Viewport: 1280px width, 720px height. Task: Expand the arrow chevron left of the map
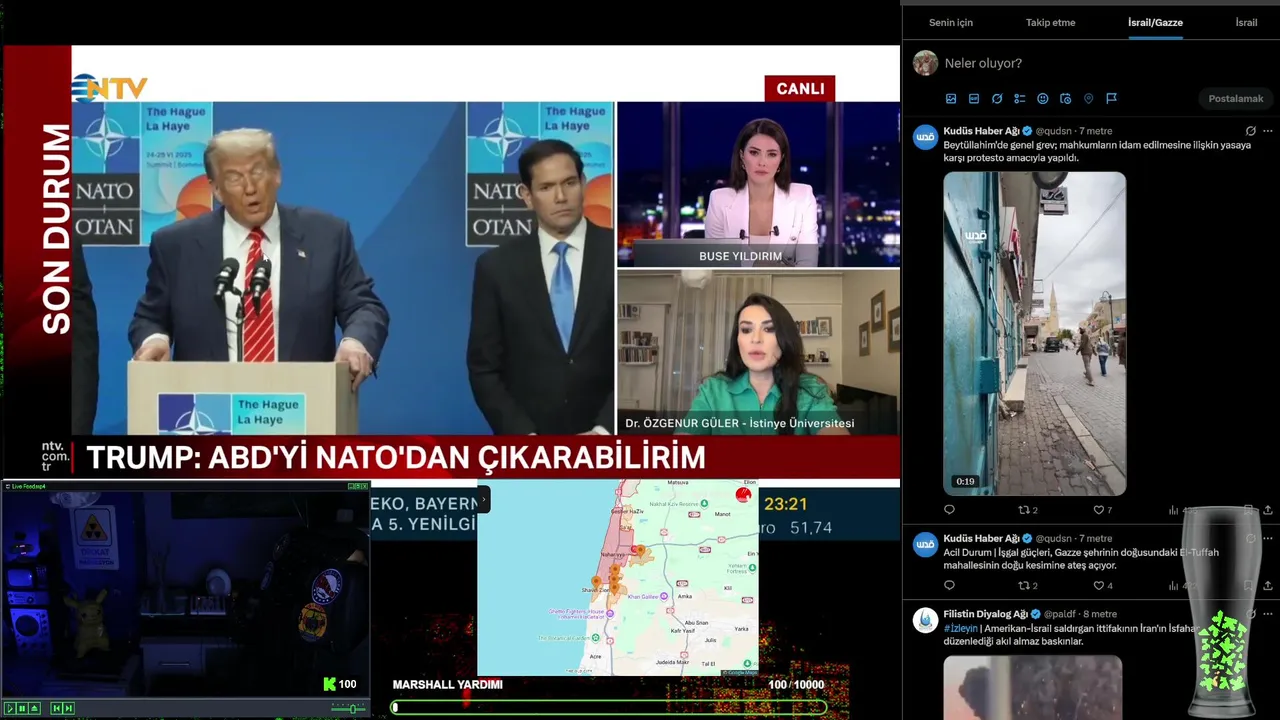point(483,499)
